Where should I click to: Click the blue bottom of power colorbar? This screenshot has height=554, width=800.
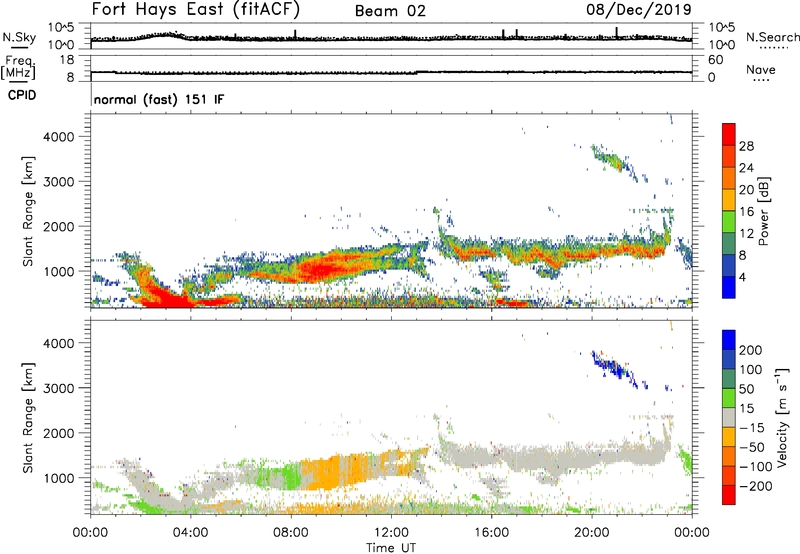point(729,287)
